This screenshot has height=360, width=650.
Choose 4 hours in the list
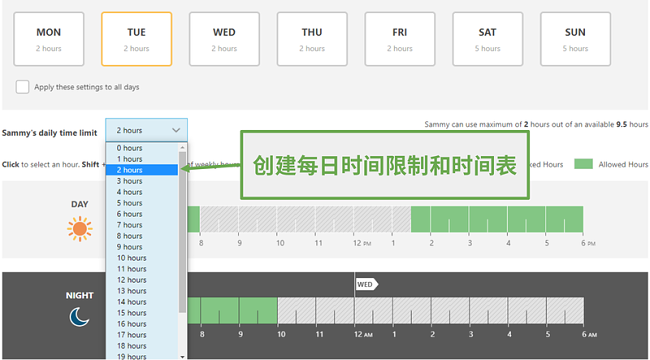pyautogui.click(x=142, y=192)
